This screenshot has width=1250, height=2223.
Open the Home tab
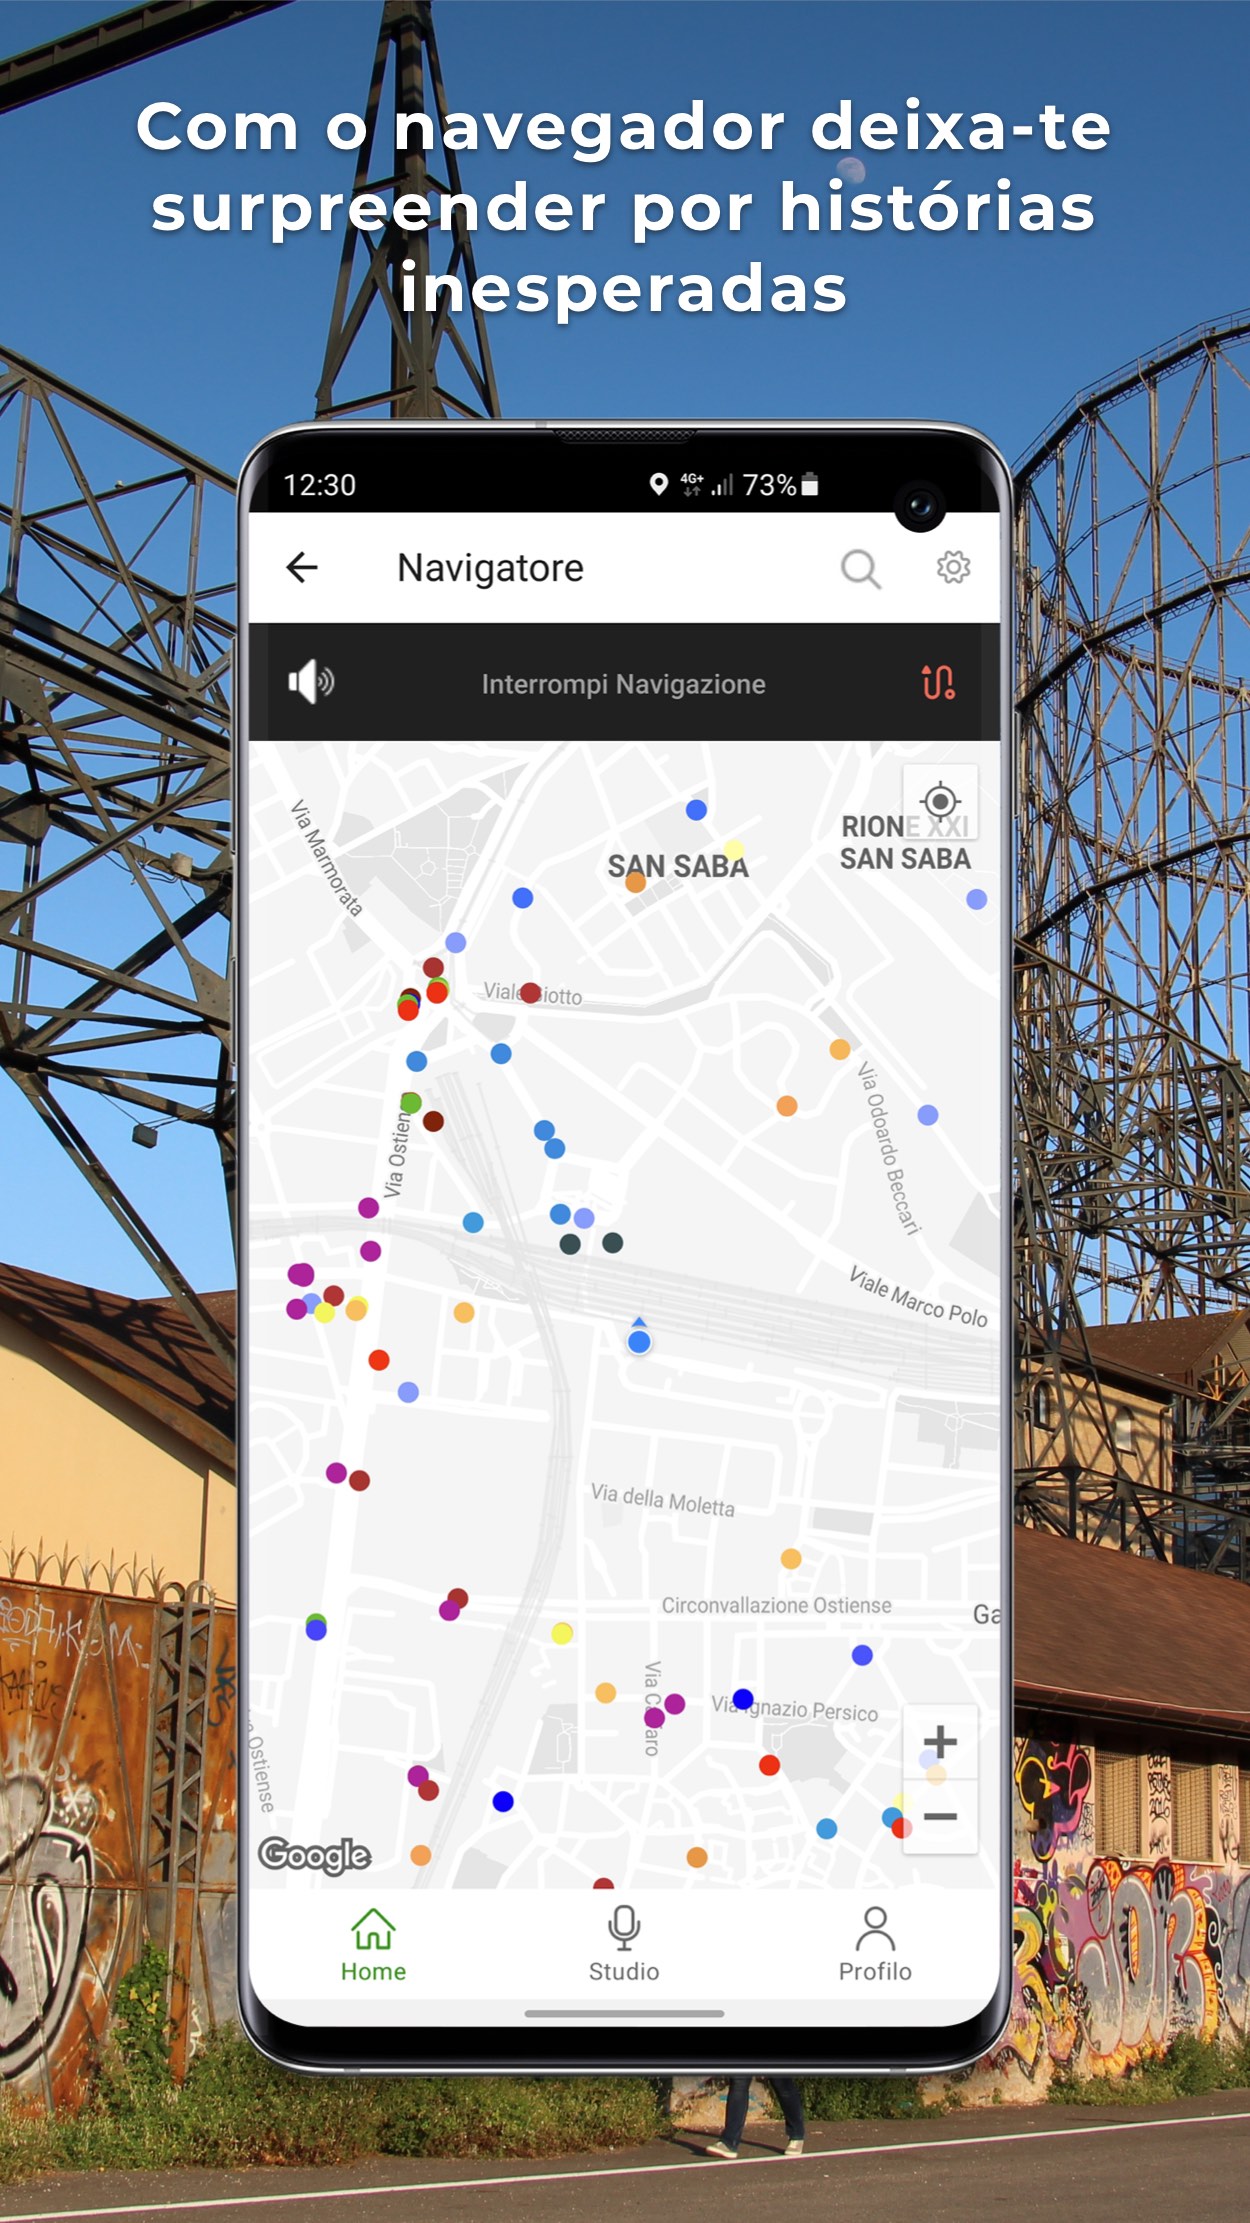[x=373, y=1945]
